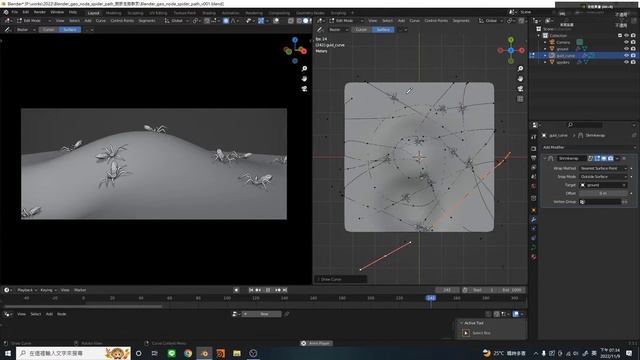This screenshot has height=360, width=640.
Task: Switch to UV Editing workspace tab
Action: click(158, 13)
